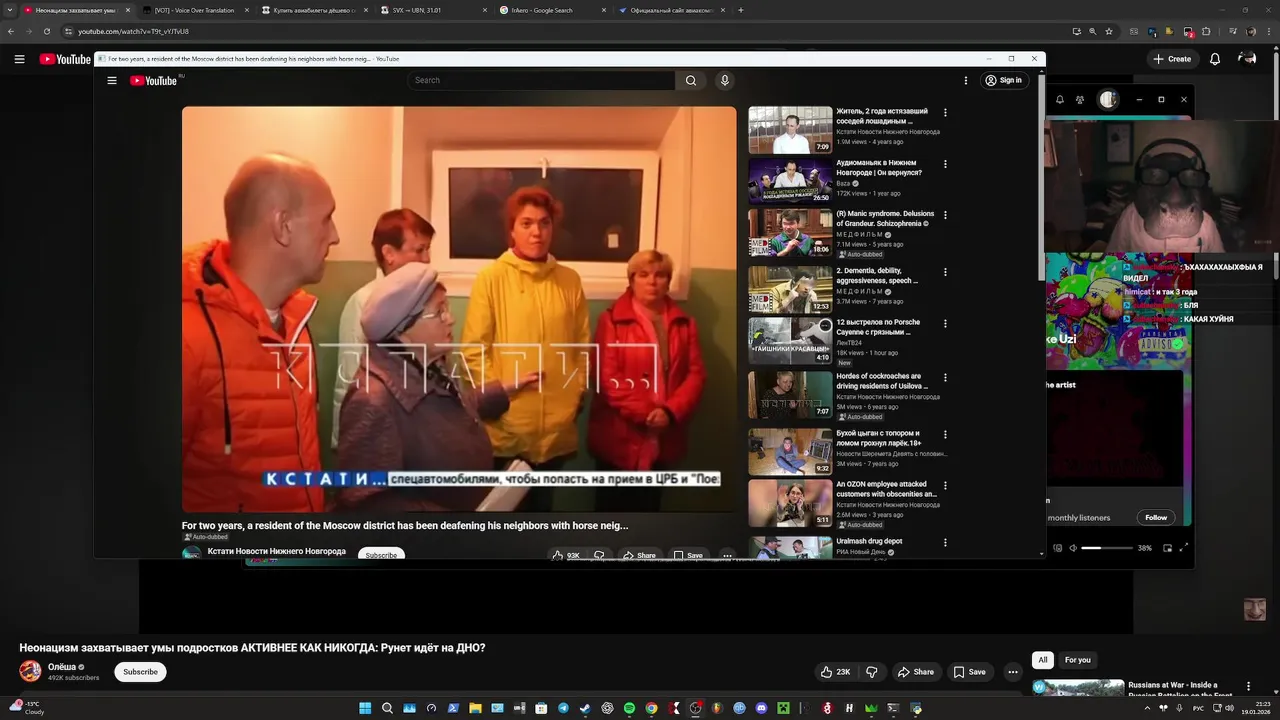Subscribe to the Олёша channel

coord(140,672)
